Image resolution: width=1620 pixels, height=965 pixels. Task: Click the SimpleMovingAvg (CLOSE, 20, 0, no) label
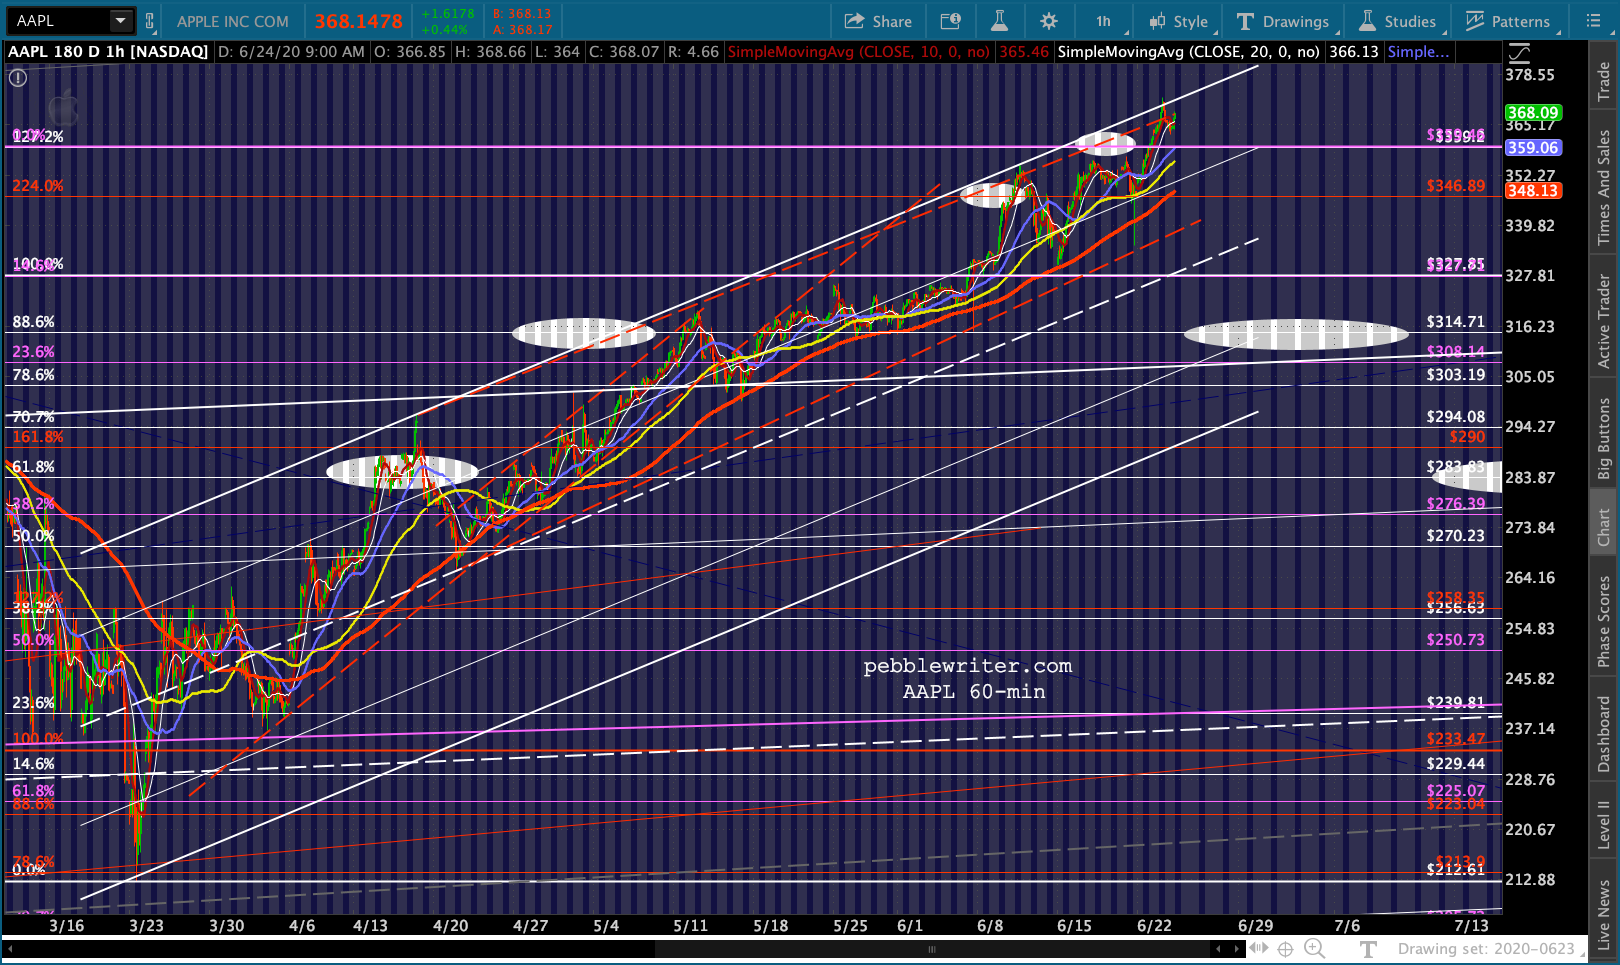1189,51
